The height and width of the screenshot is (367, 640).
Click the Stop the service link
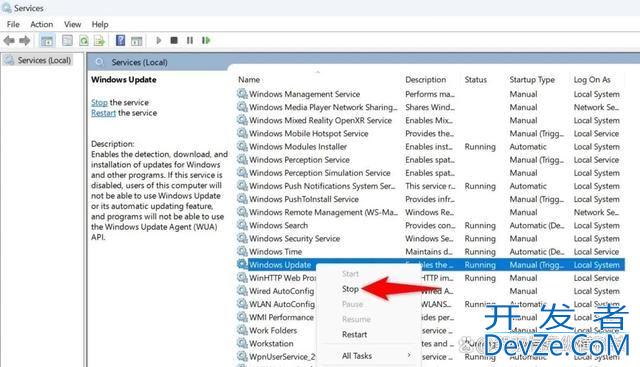tap(99, 102)
